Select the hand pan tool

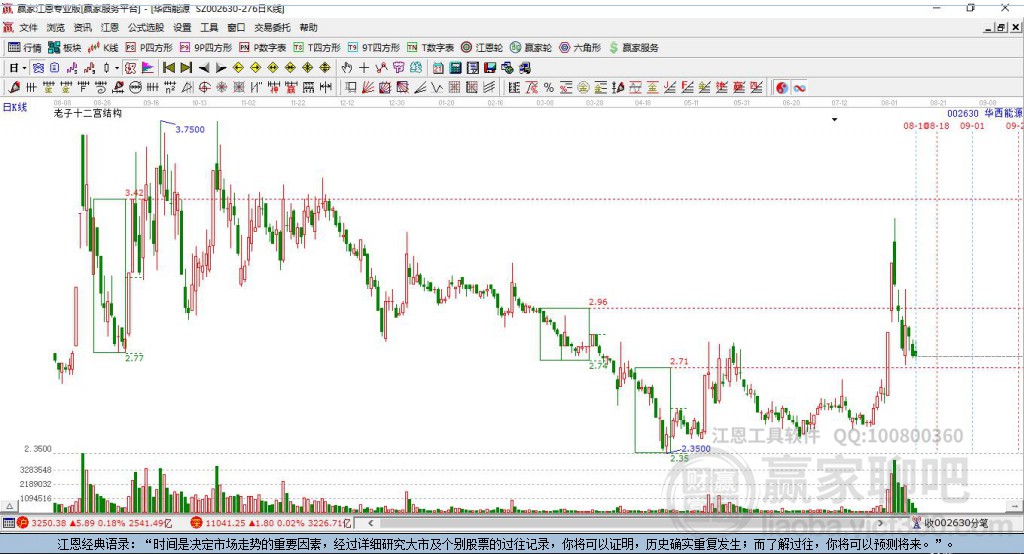[x=347, y=68]
